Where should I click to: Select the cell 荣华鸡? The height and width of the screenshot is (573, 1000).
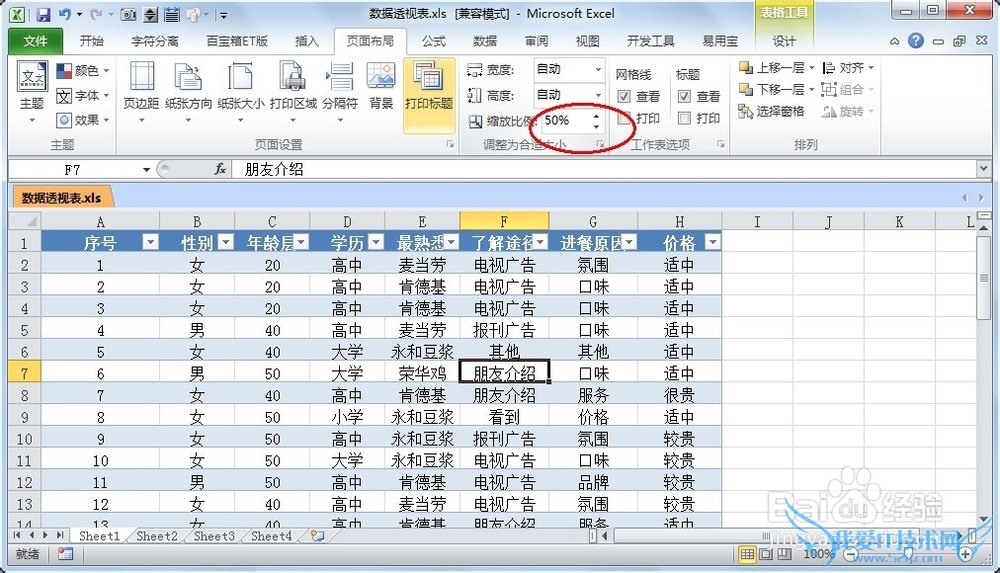(x=422, y=373)
